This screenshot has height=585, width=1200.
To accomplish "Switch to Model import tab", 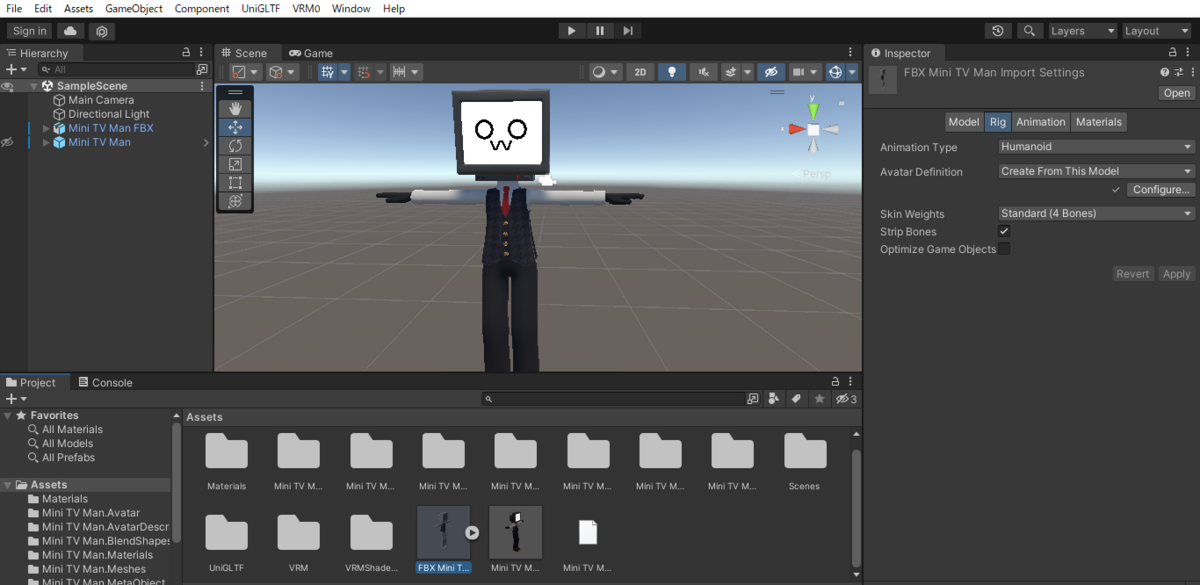I will pos(964,122).
